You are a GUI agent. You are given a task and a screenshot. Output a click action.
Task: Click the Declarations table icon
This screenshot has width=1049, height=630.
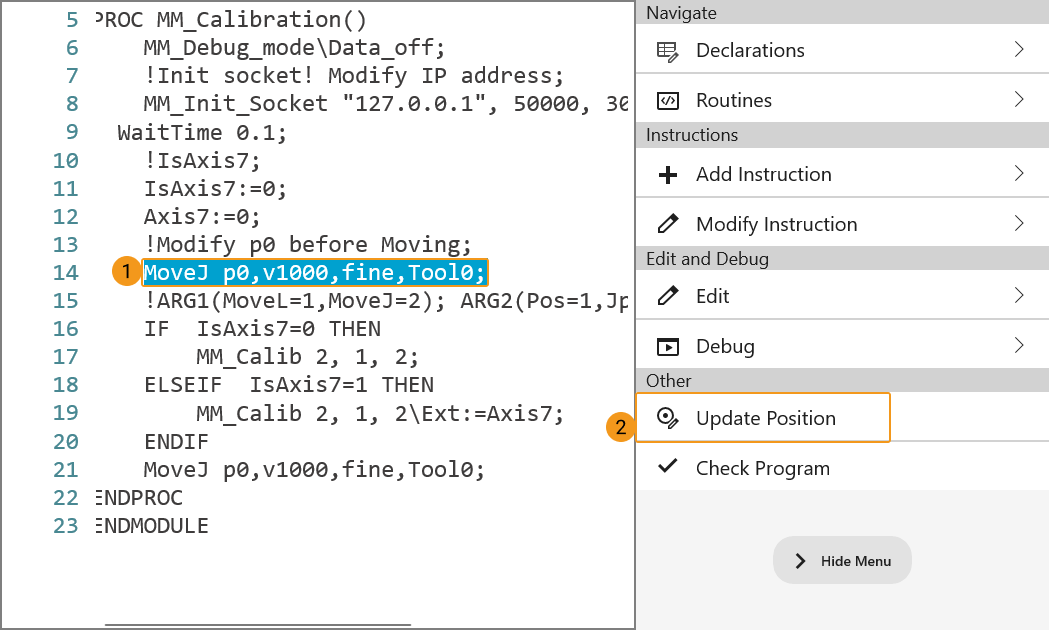point(667,50)
